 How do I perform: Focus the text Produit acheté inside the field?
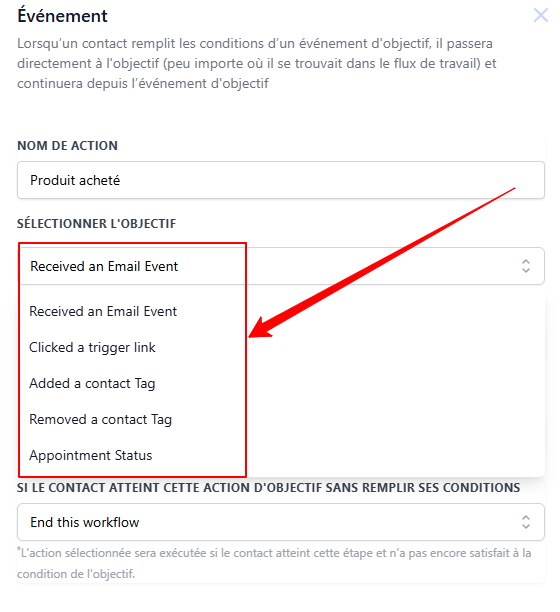pos(75,180)
